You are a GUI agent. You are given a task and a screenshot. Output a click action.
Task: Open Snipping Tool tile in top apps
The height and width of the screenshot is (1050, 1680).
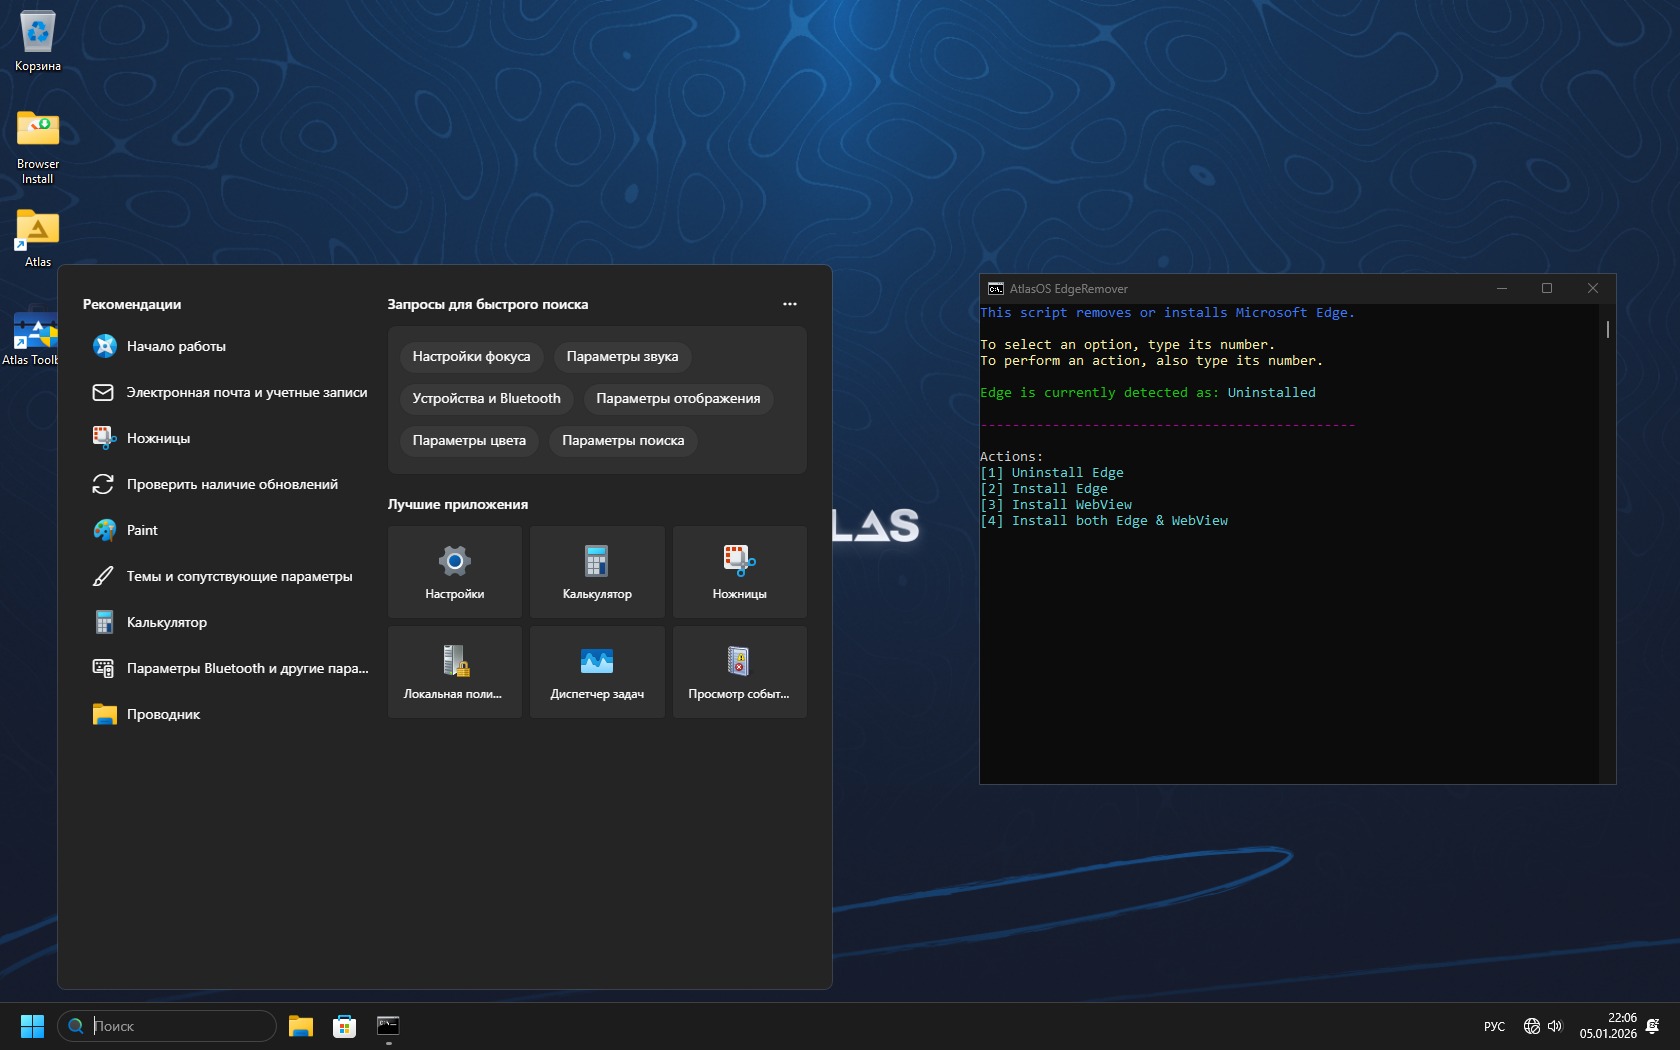[739, 572]
